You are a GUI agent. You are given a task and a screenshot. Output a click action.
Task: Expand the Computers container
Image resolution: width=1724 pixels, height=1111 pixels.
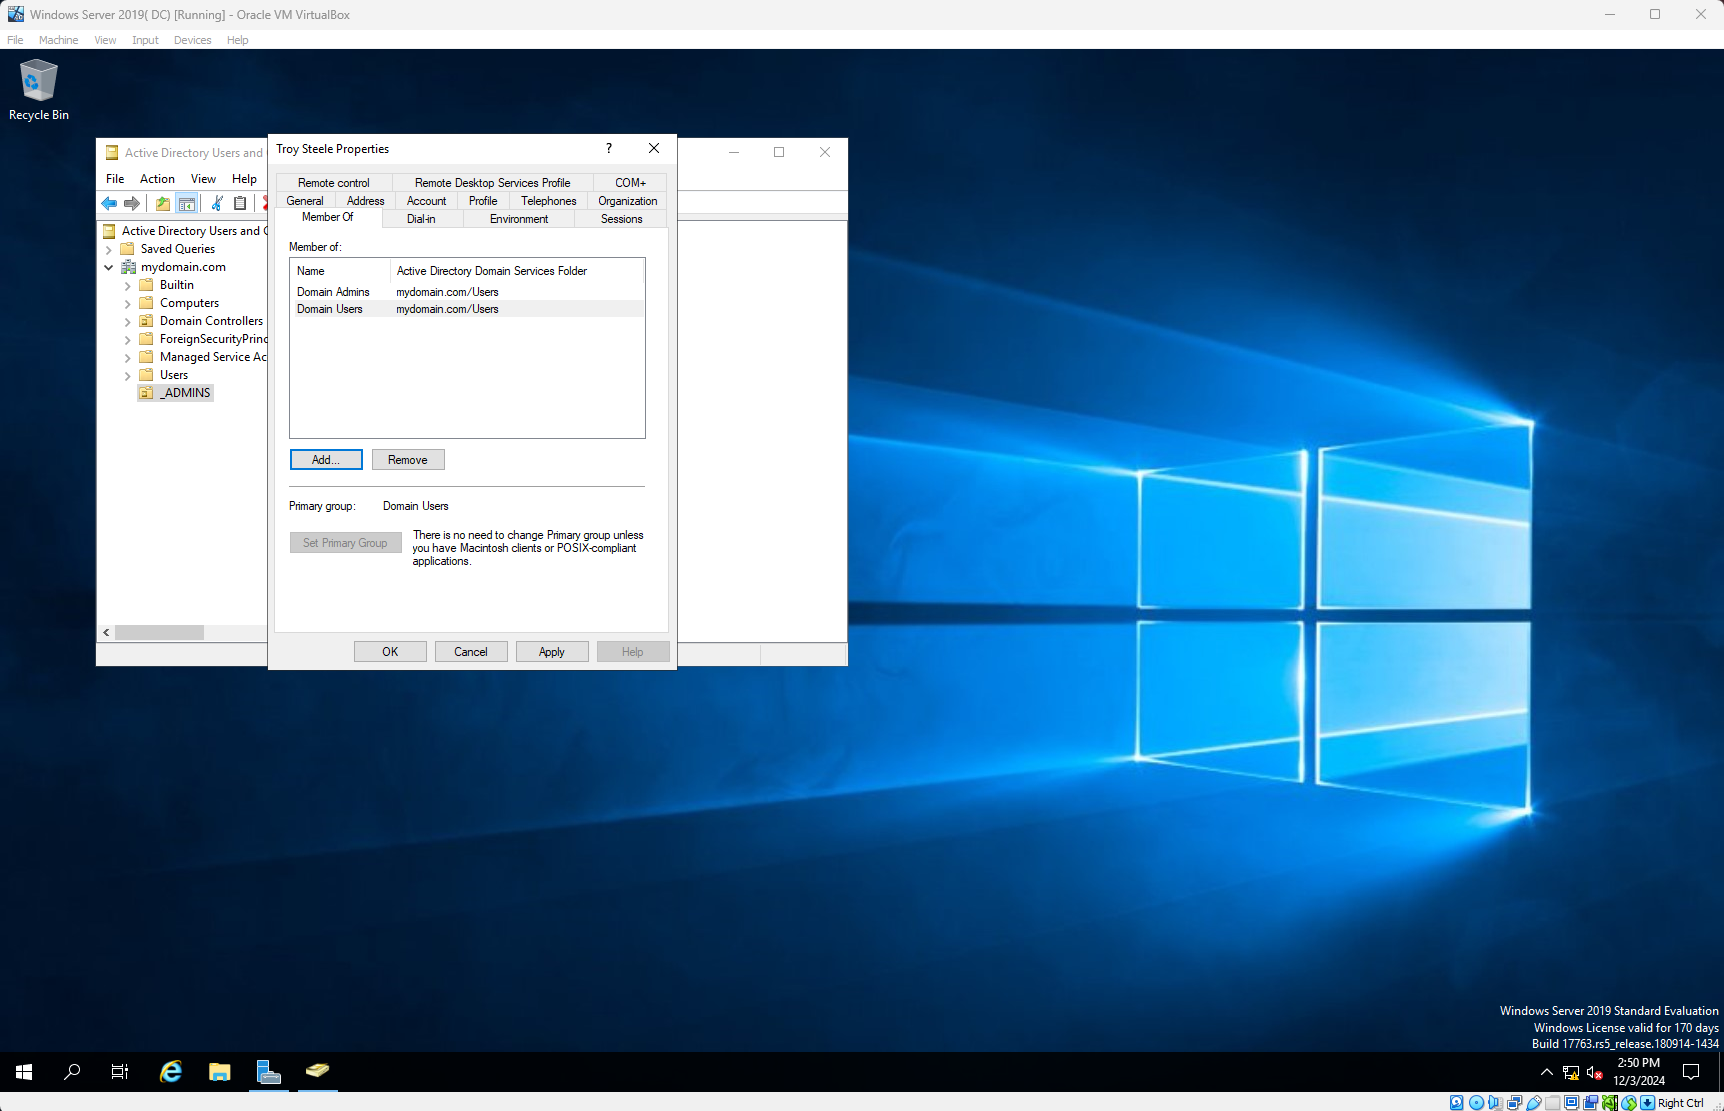[x=128, y=304]
